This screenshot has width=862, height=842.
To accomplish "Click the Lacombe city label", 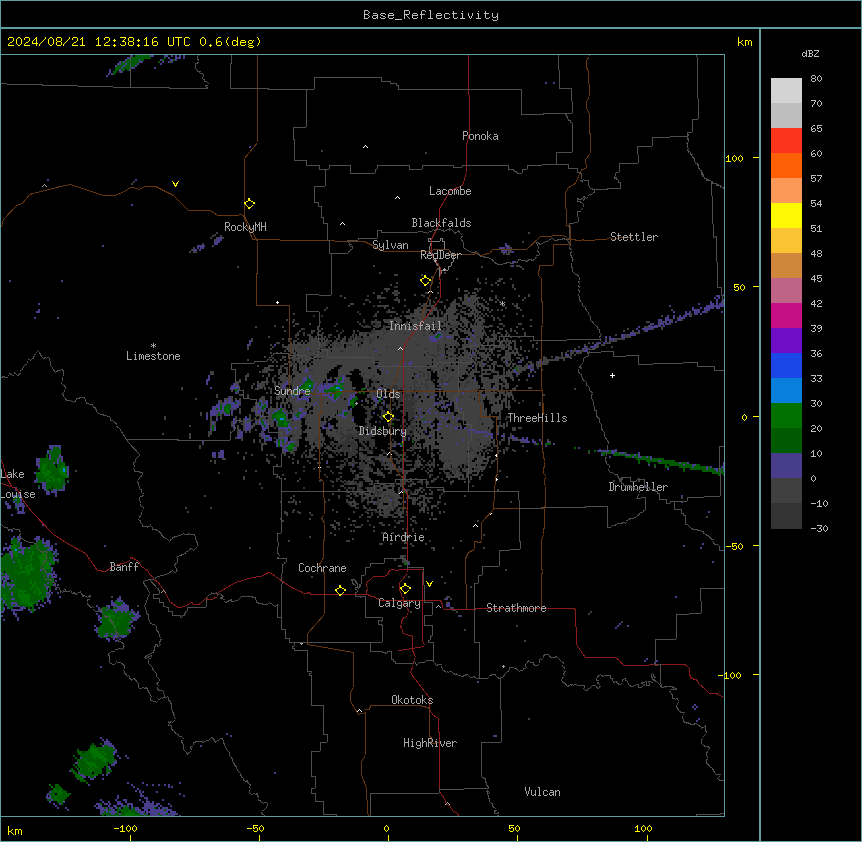I will [x=450, y=191].
